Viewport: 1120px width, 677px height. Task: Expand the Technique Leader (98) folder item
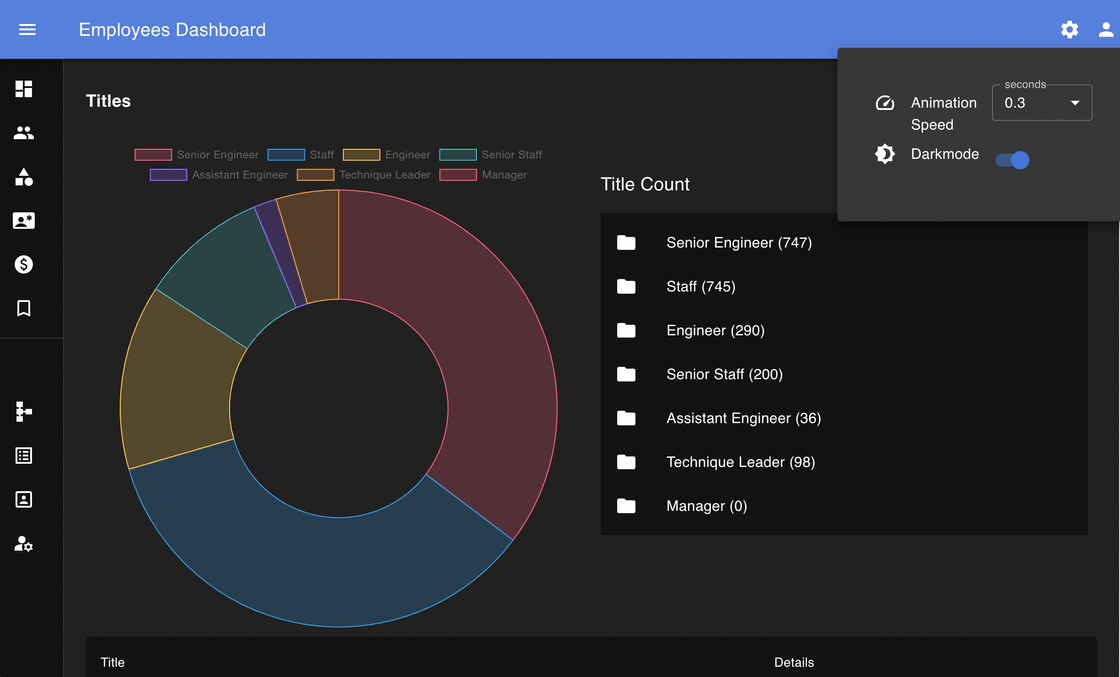tap(740, 462)
